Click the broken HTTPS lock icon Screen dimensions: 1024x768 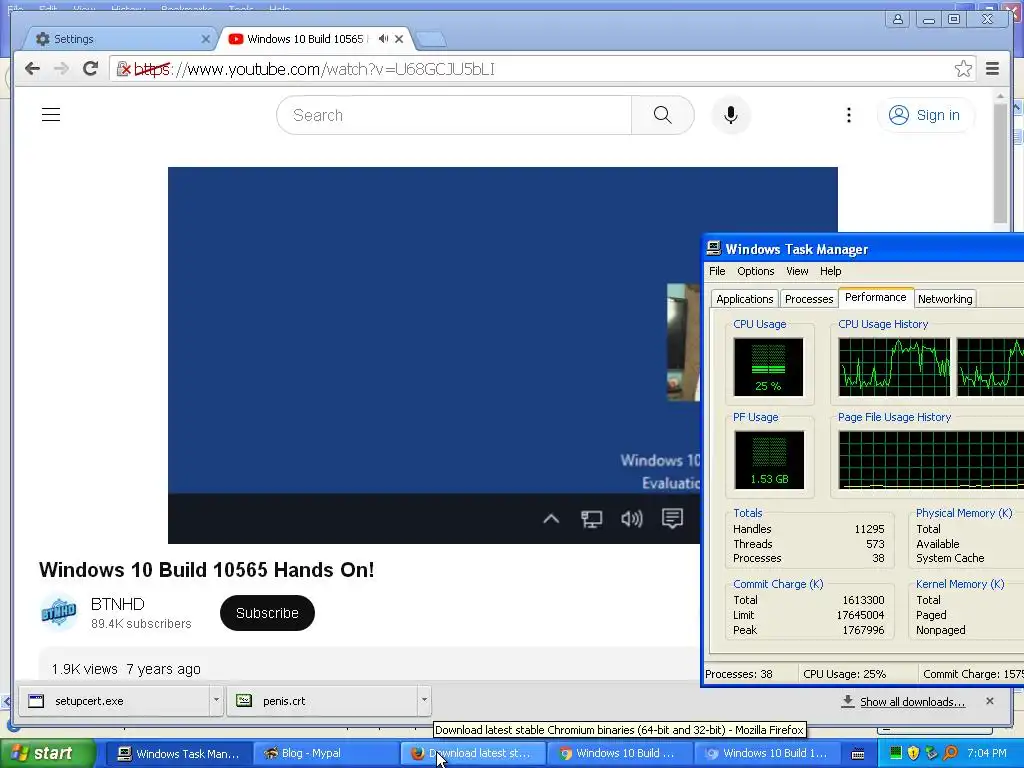pos(123,69)
